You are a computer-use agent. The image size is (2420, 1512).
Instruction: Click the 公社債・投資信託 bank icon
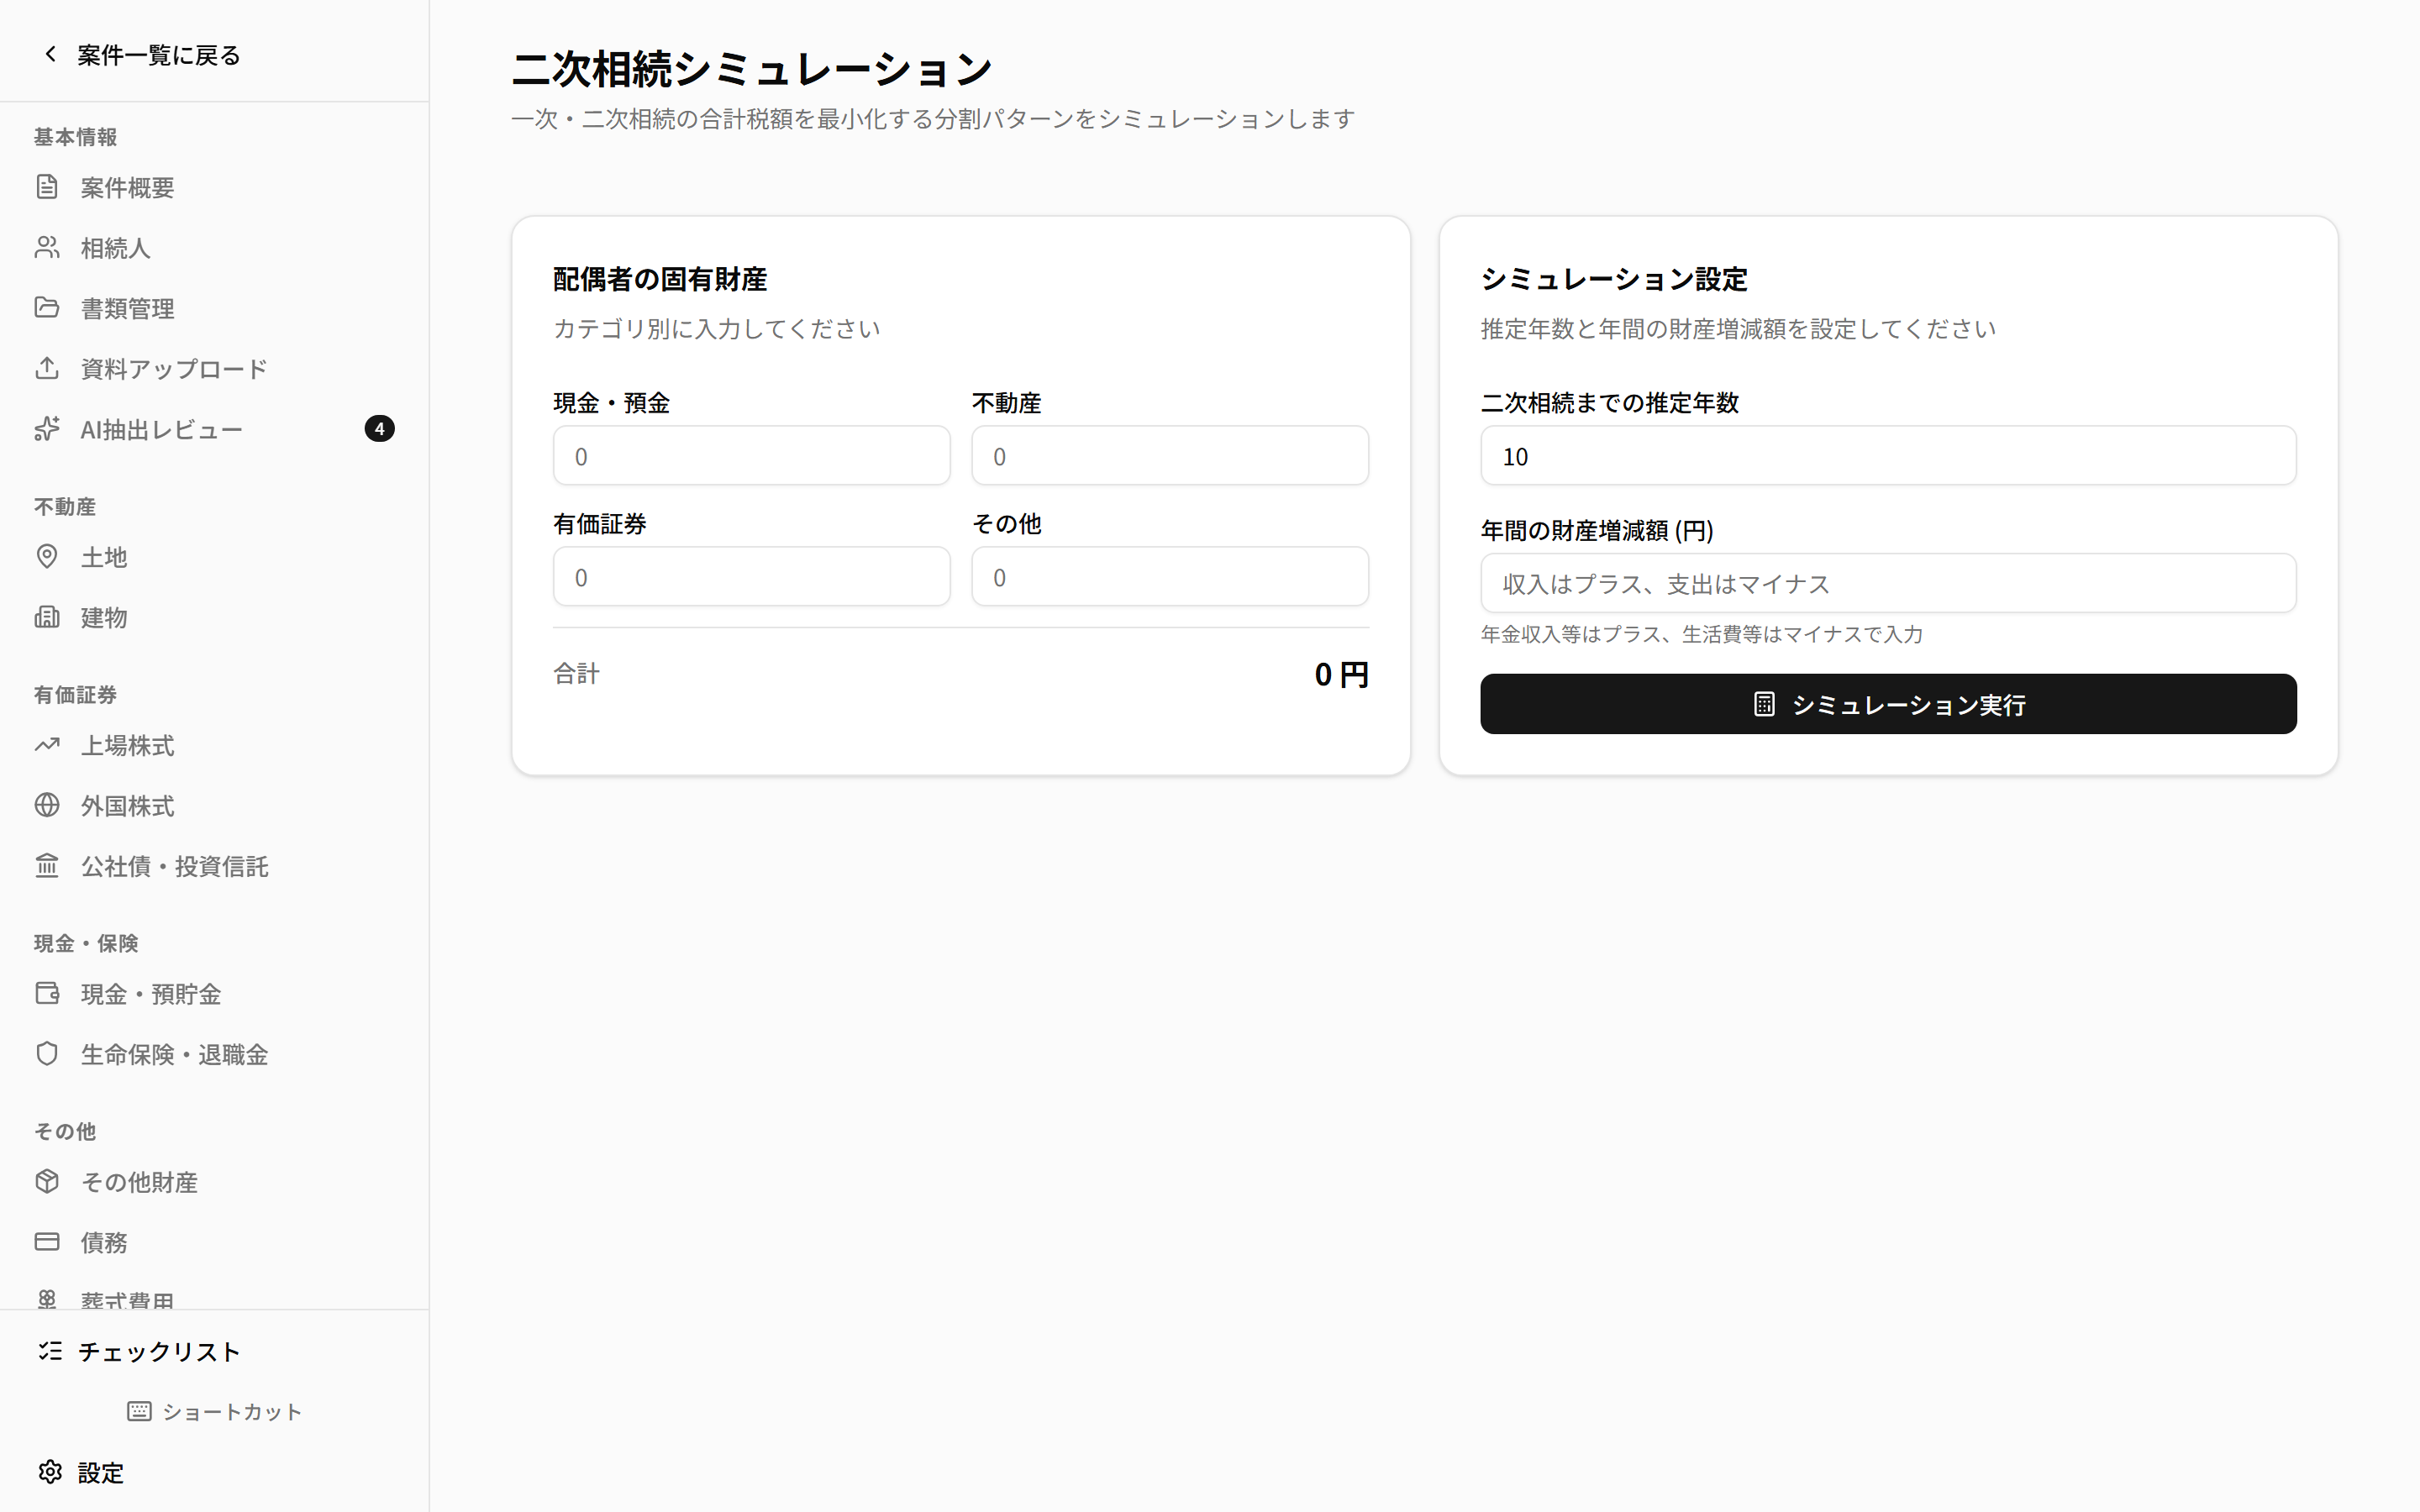point(48,866)
